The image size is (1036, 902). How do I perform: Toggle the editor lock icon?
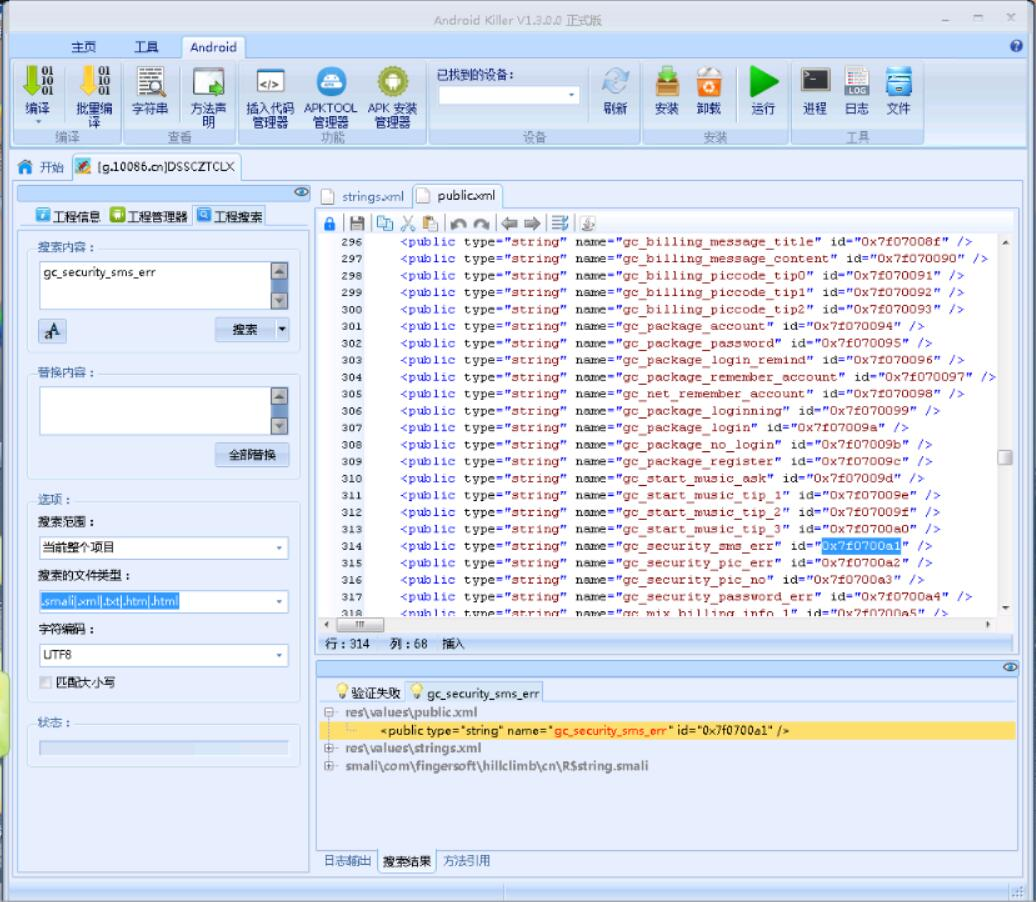tap(329, 223)
